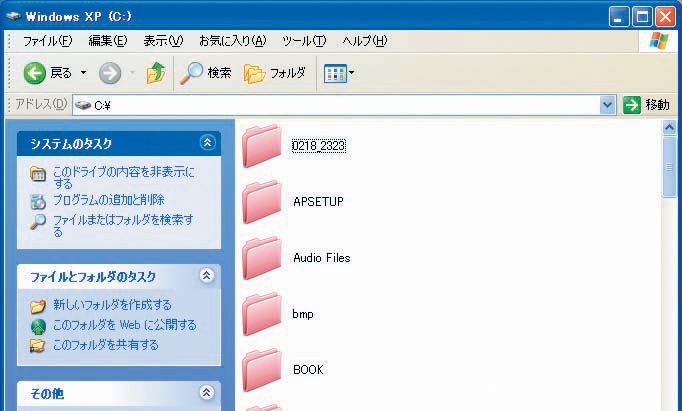Click the green Back arrow button
The width and height of the screenshot is (682, 411).
tap(34, 73)
